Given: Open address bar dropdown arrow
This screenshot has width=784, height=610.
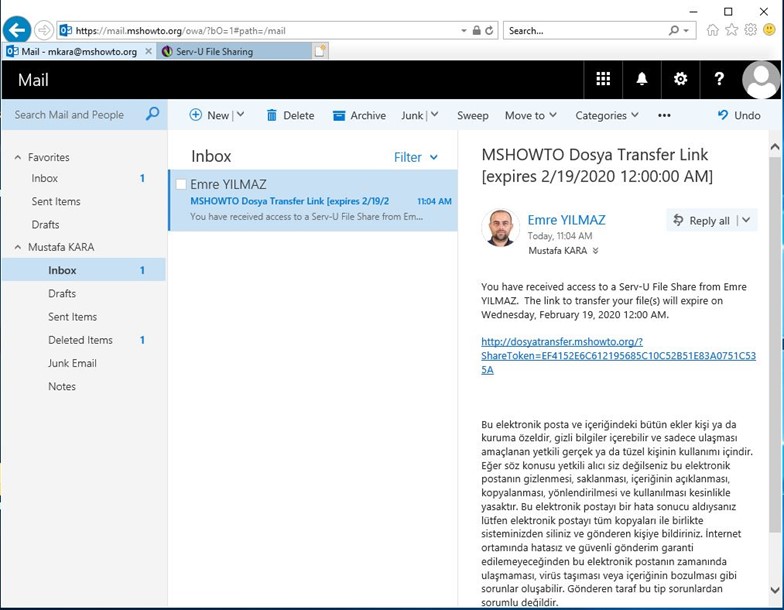Looking at the screenshot, I should tap(464, 30).
